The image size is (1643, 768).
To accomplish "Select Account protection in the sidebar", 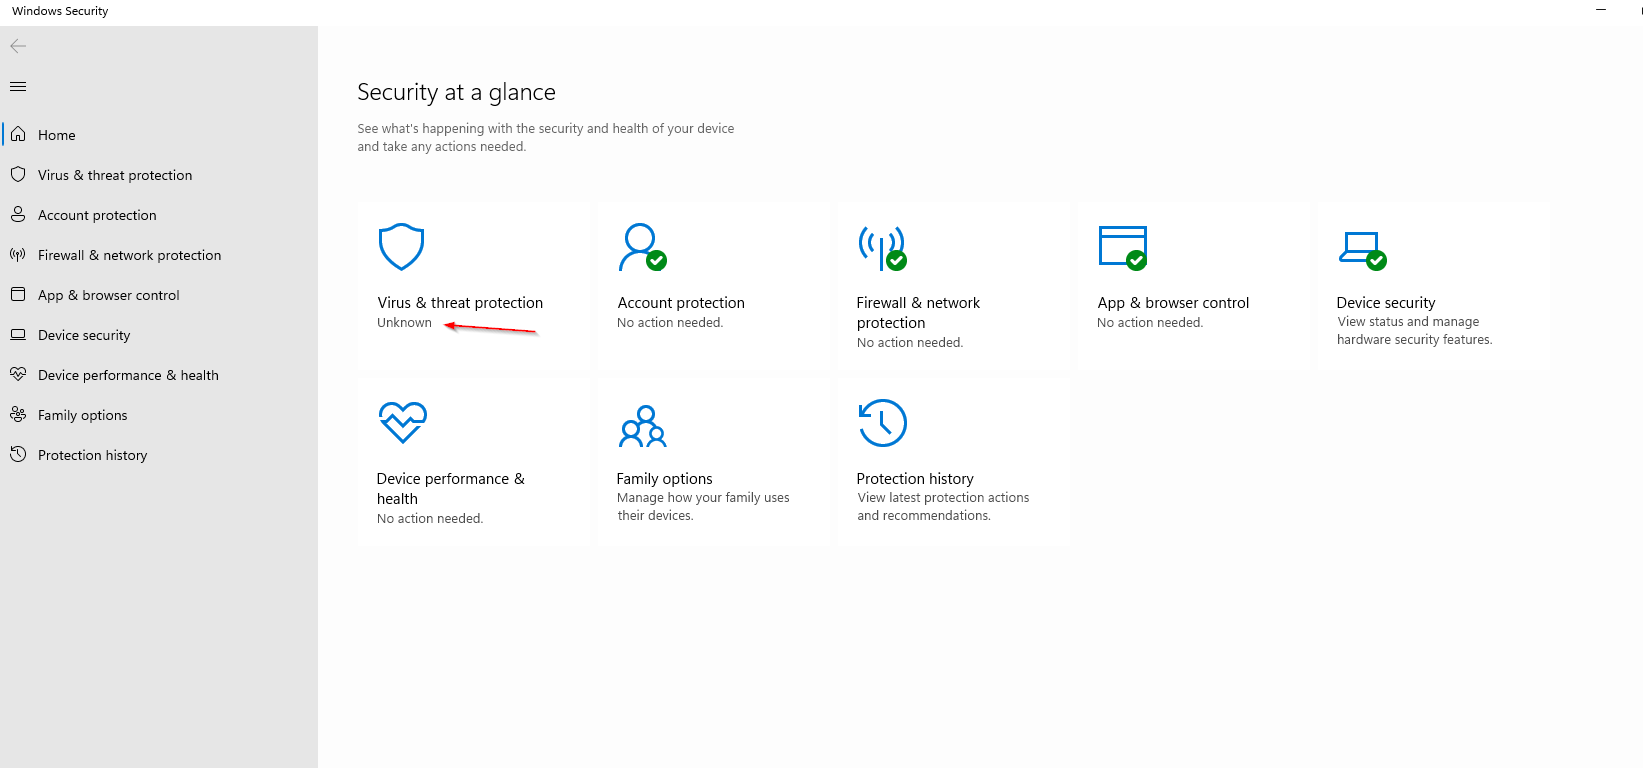I will [x=97, y=215].
